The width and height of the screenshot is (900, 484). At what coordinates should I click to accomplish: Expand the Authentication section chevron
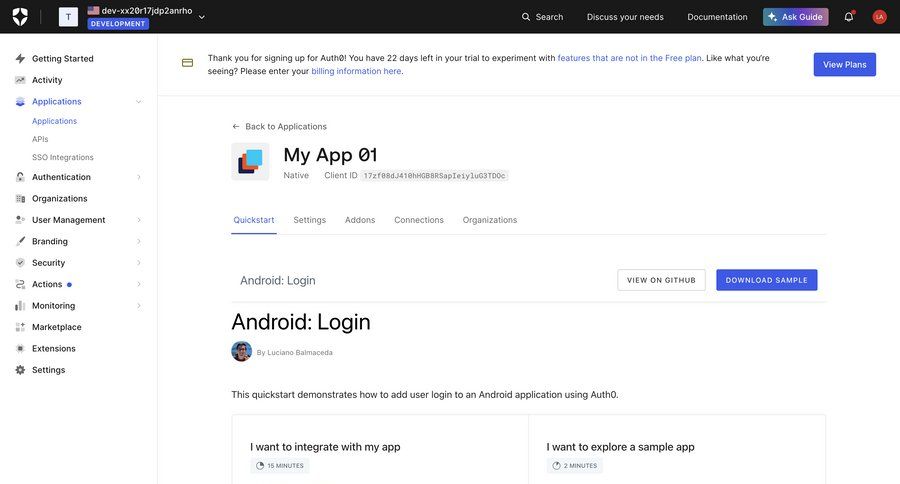pos(138,177)
